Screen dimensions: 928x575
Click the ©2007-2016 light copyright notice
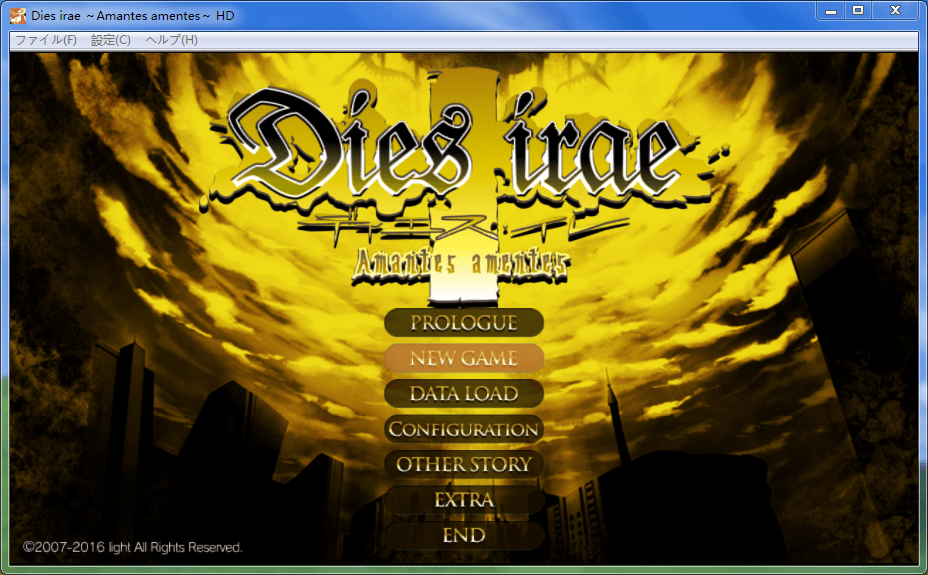tap(133, 547)
